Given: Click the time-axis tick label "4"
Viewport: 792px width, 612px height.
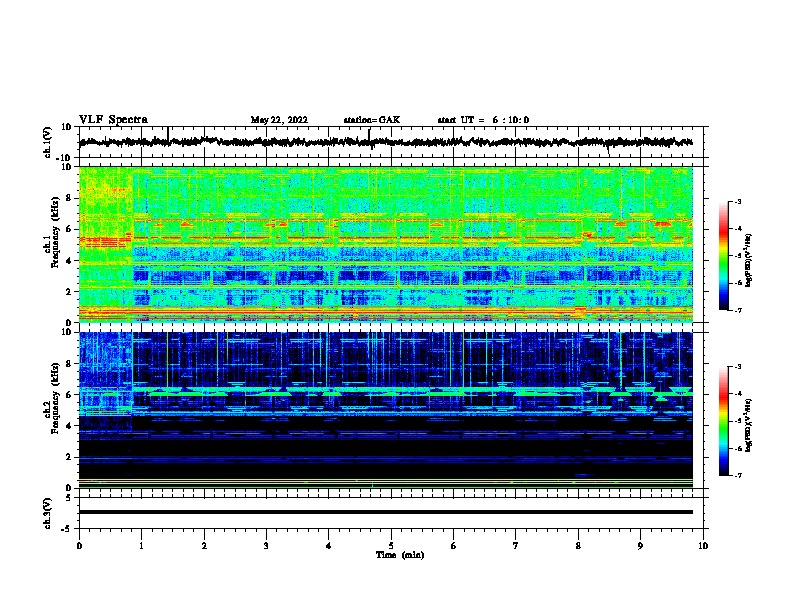Looking at the screenshot, I should 329,546.
